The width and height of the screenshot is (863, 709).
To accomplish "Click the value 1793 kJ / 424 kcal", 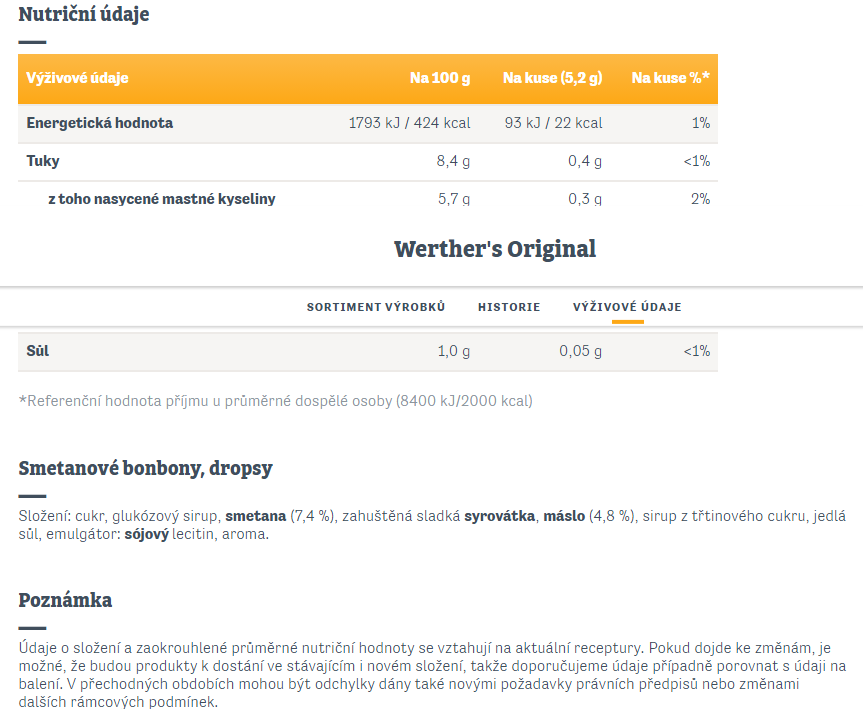I will coord(409,123).
